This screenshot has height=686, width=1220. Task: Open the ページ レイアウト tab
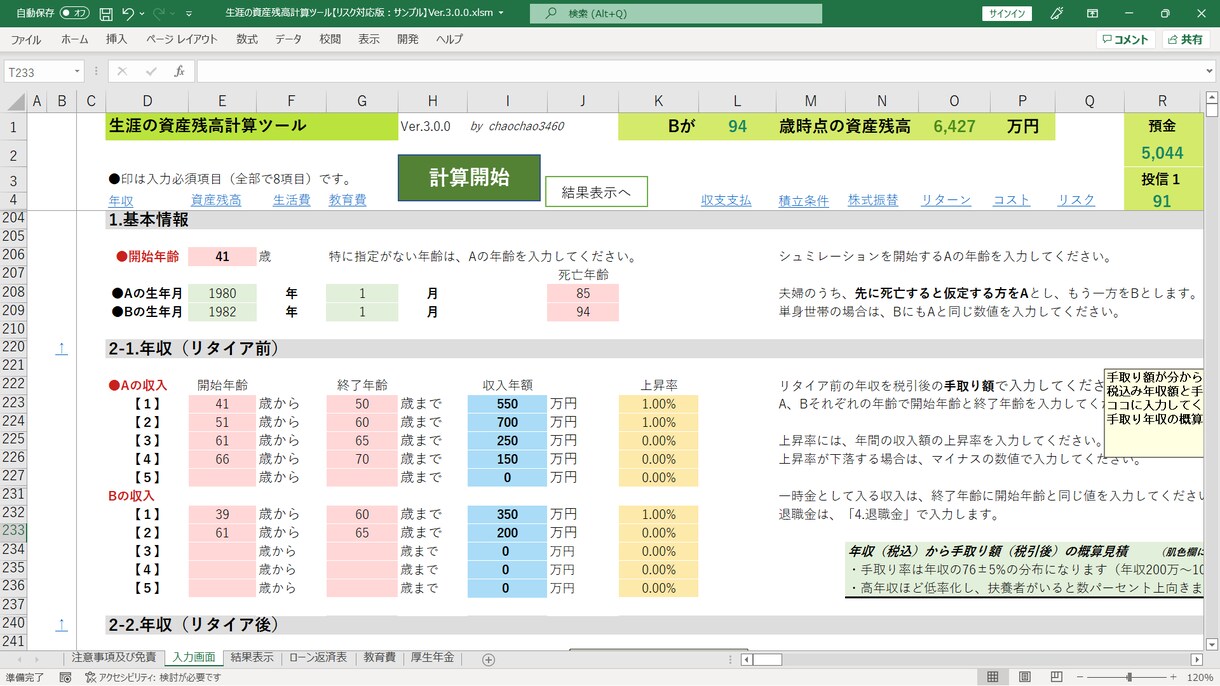pos(182,40)
